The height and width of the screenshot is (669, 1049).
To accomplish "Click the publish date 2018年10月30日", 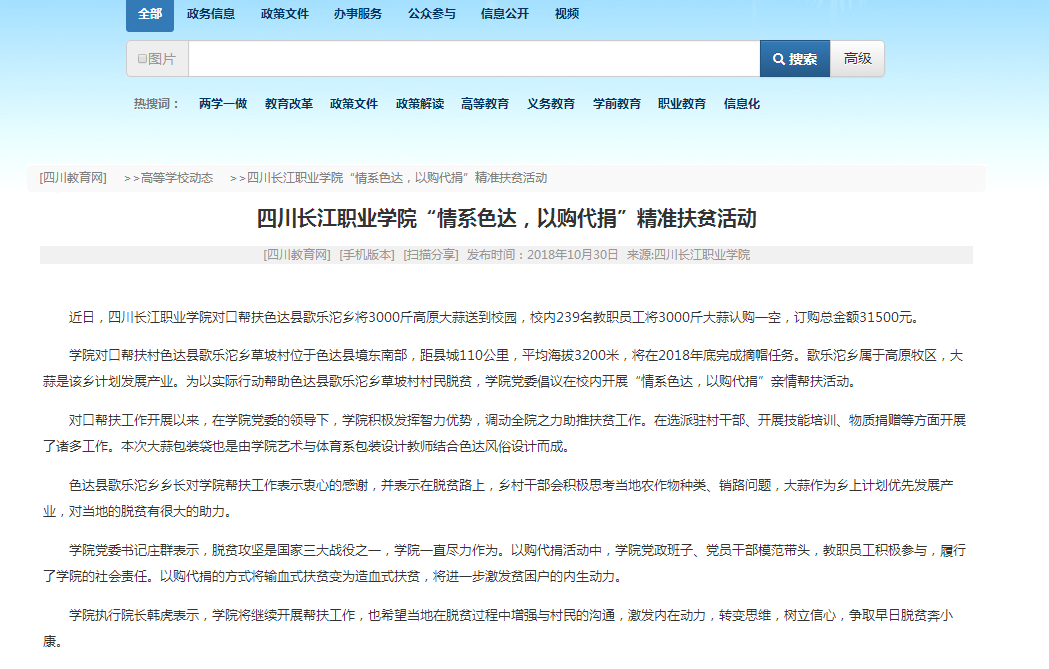I will tap(573, 255).
